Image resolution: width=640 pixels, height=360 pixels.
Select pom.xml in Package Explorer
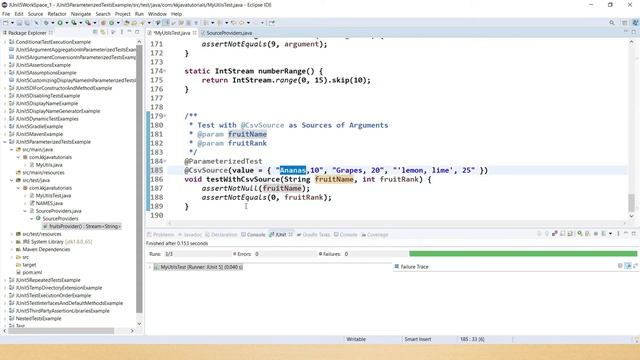coord(32,272)
